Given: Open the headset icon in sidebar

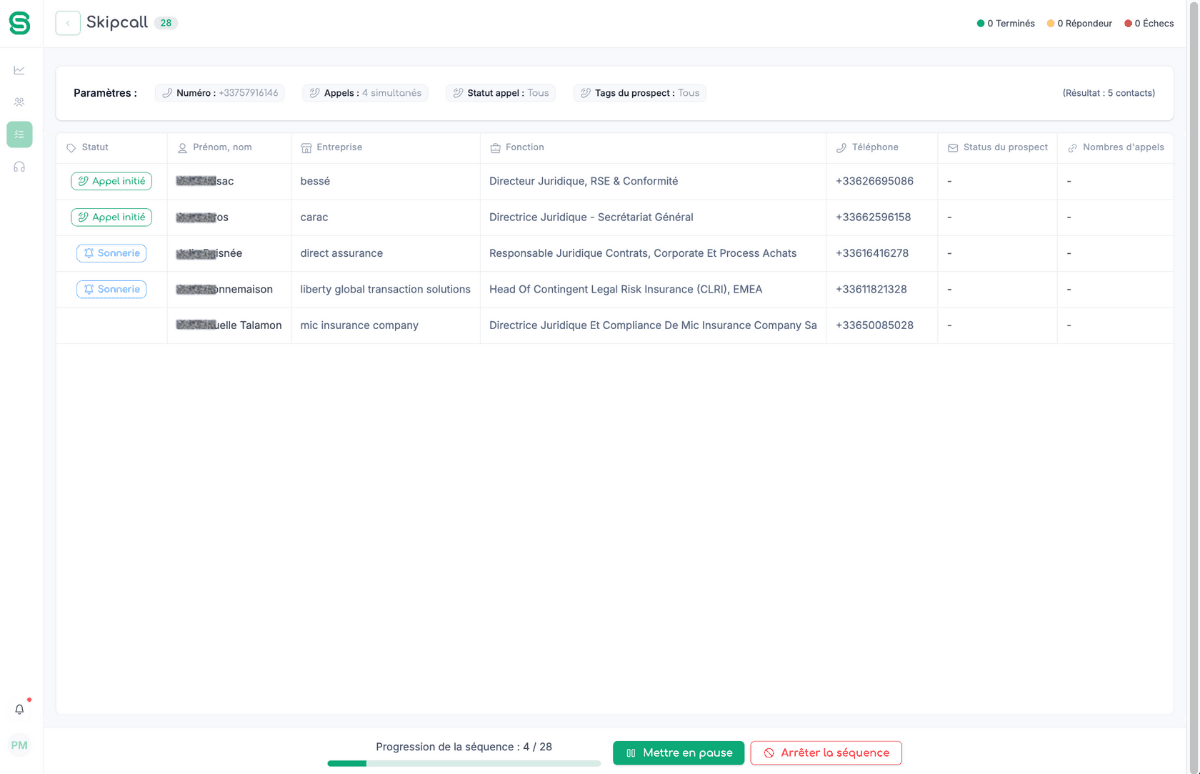Looking at the screenshot, I should tap(19, 167).
